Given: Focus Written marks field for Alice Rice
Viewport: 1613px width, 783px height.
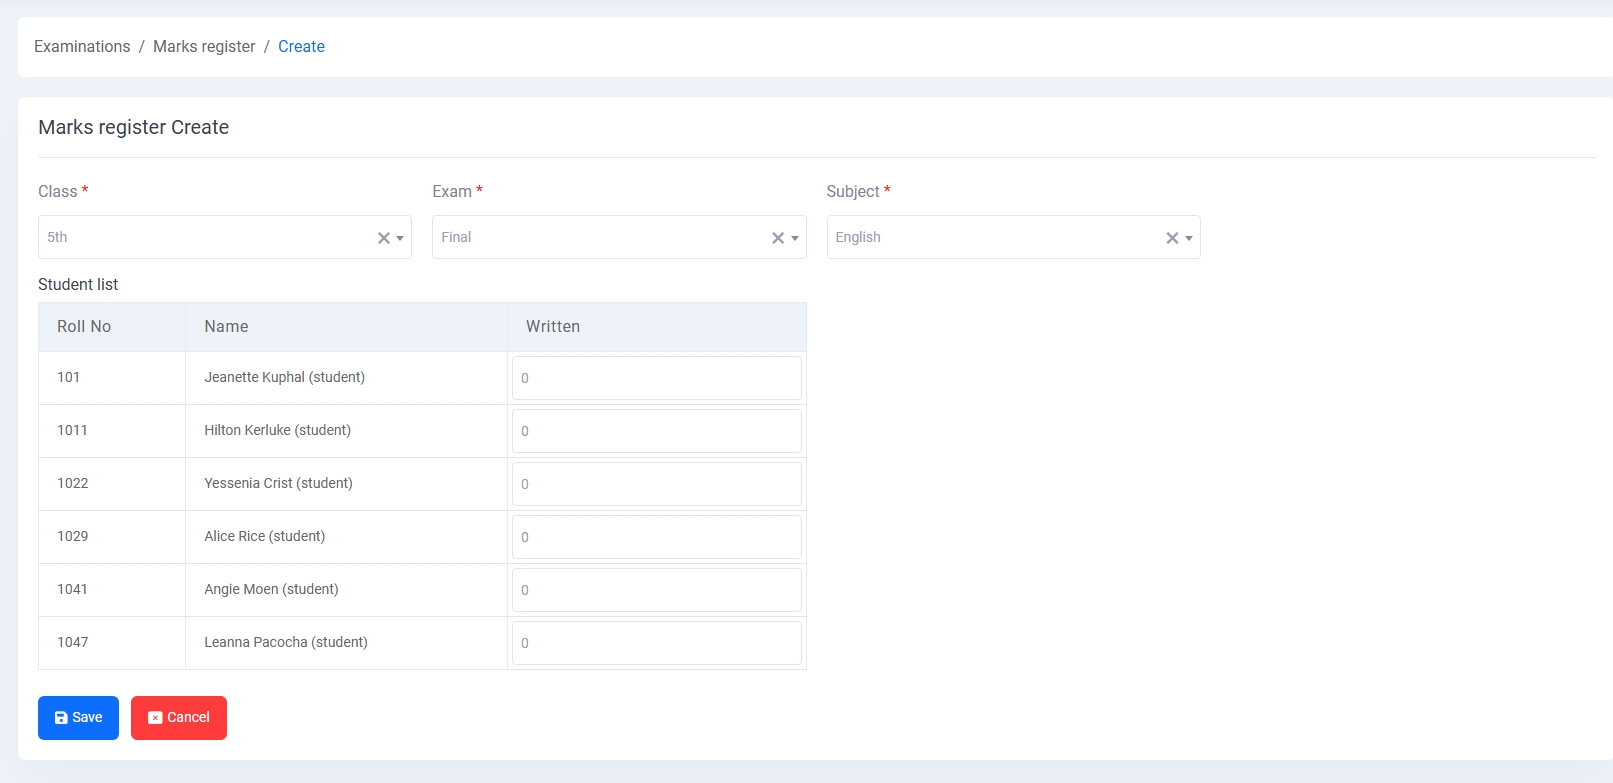Looking at the screenshot, I should 656,537.
